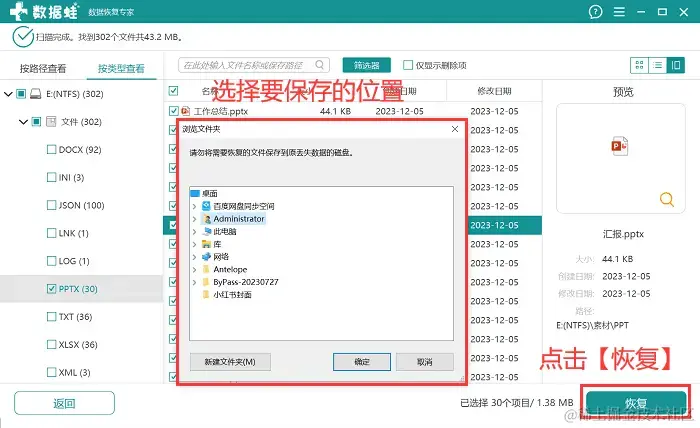Check the TXT (36) checkbox

tap(51, 316)
